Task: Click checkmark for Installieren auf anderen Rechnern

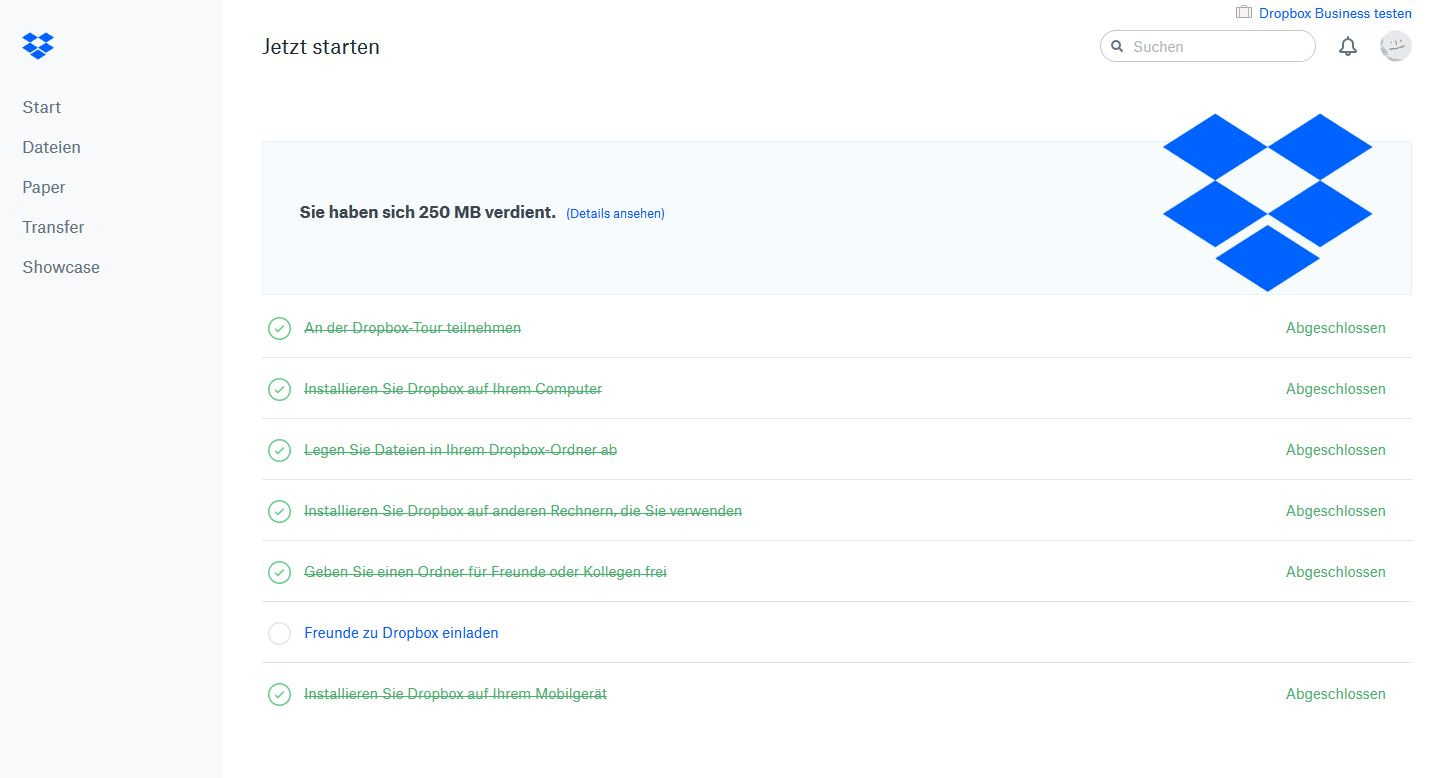Action: 279,511
